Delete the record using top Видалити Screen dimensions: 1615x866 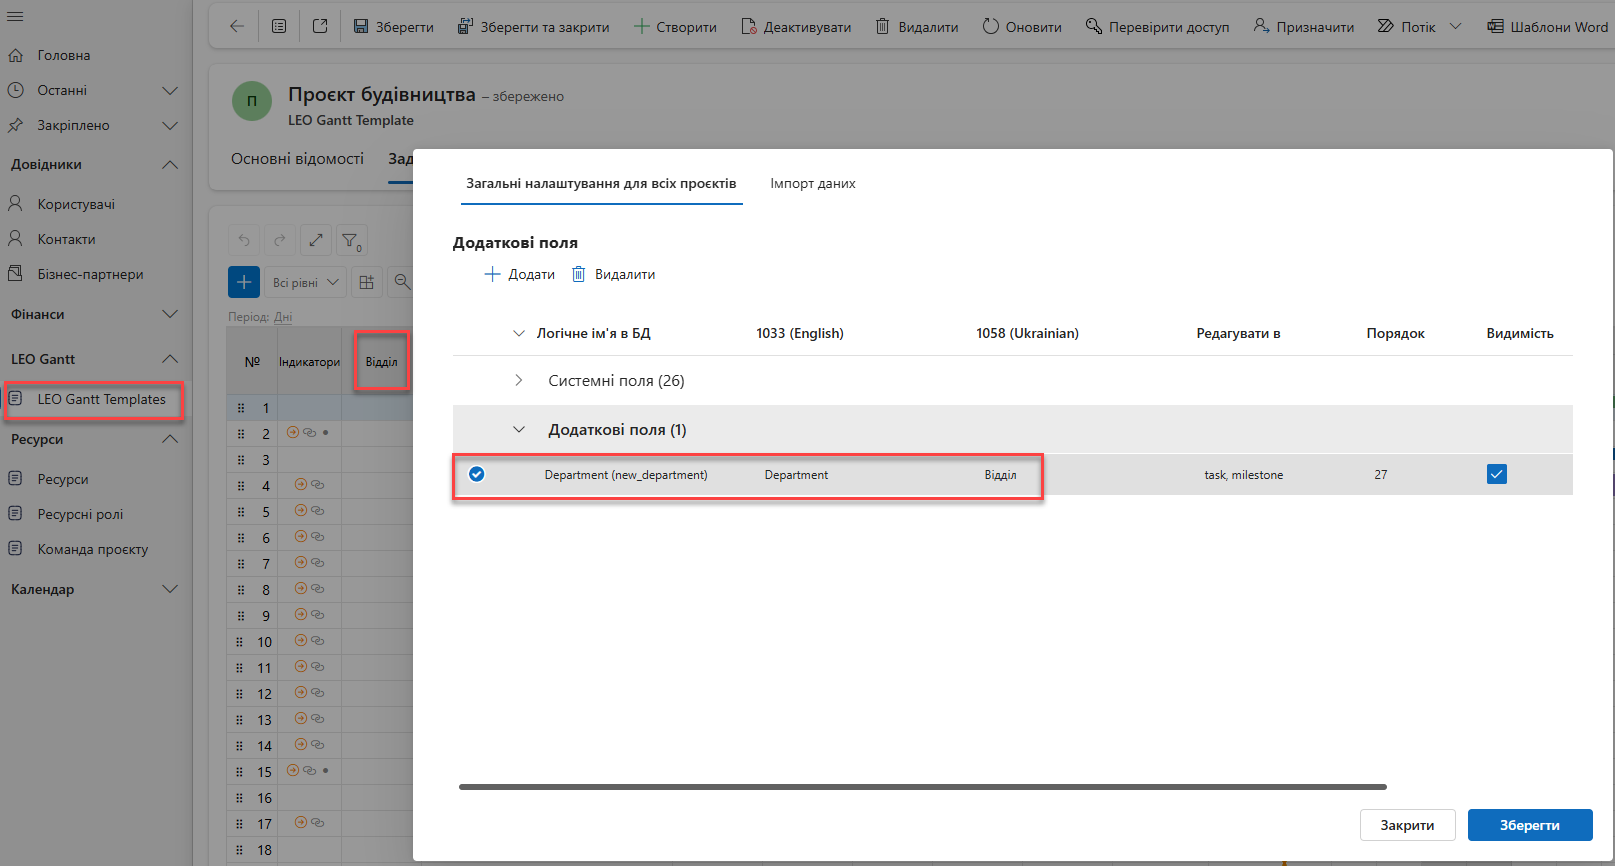pyautogui.click(x=917, y=27)
